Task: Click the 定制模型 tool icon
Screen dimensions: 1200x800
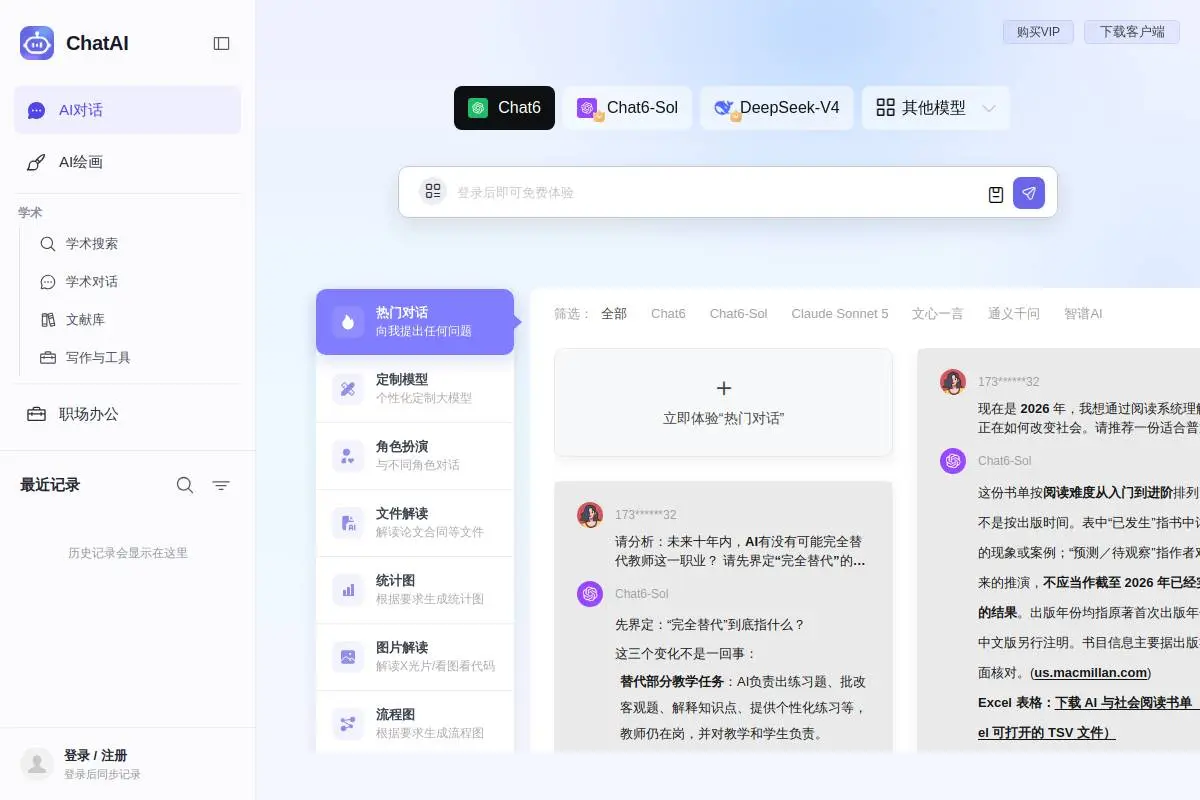Action: (348, 389)
